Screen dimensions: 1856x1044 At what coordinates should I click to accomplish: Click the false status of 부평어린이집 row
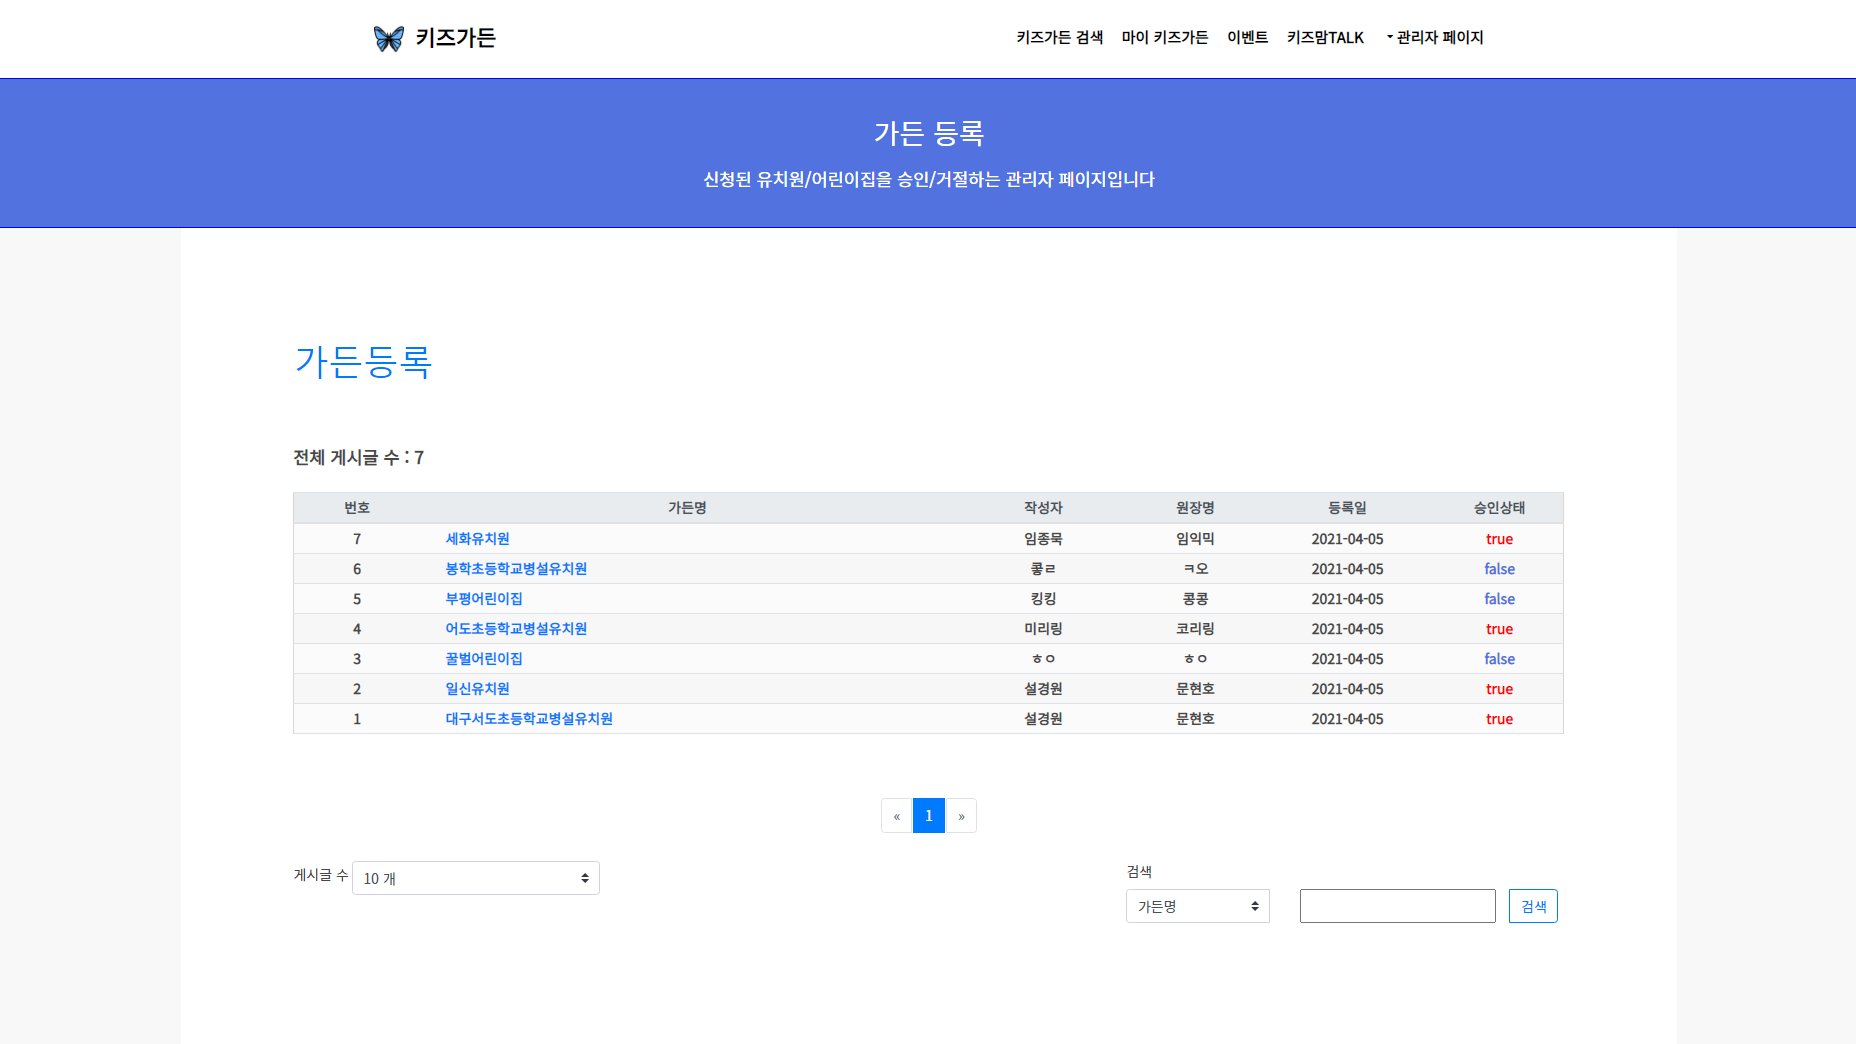pyautogui.click(x=1499, y=599)
